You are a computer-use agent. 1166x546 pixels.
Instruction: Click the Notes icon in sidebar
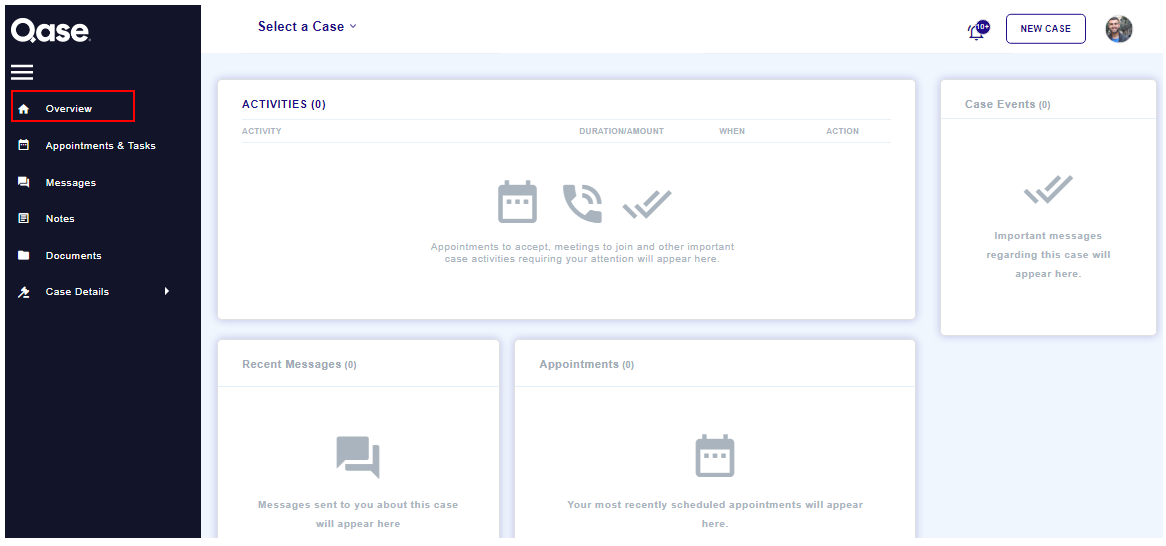(x=24, y=219)
